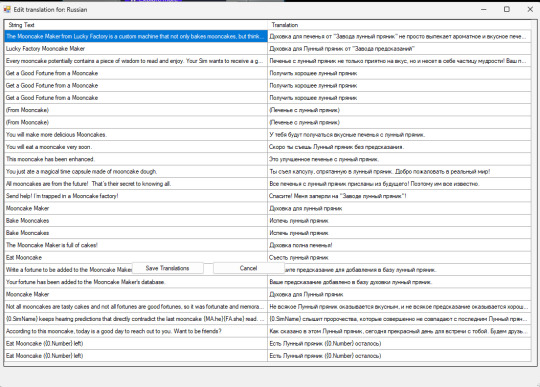Edit translation for 'The Mooncake Maker is full of cakes!'
This screenshot has width=540, height=387.
pos(399,245)
